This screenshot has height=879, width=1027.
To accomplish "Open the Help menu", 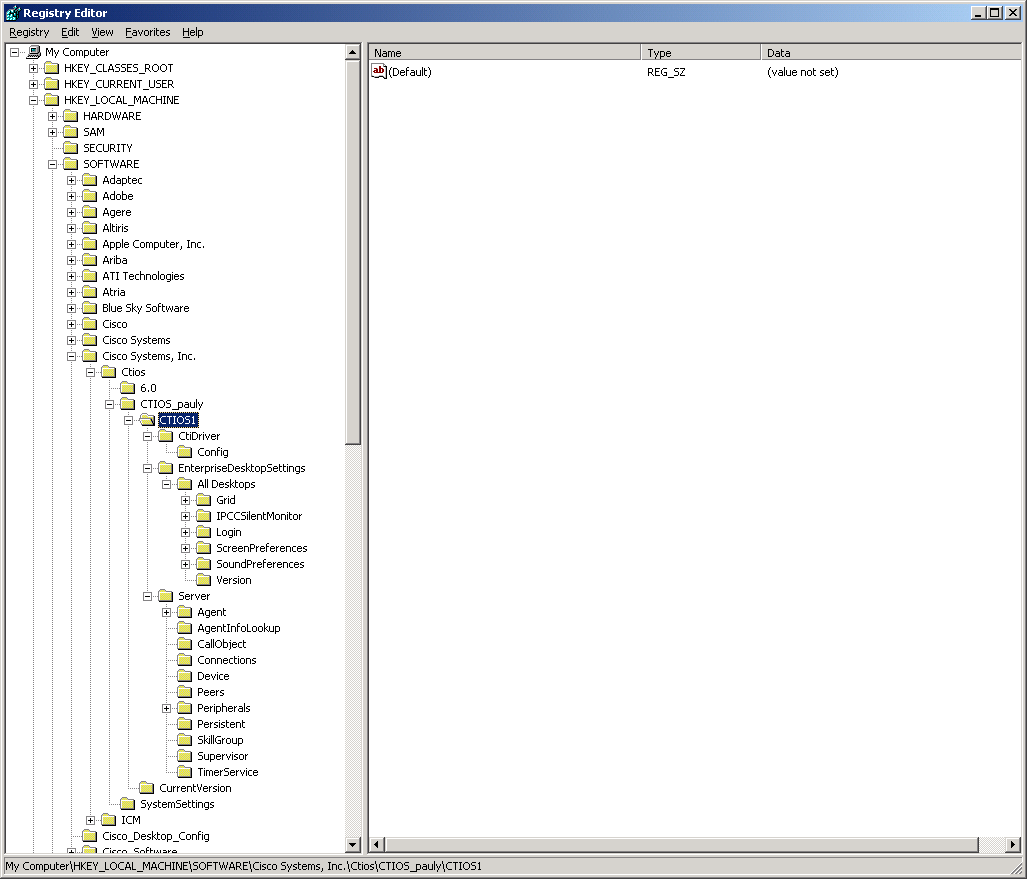I will tap(193, 32).
